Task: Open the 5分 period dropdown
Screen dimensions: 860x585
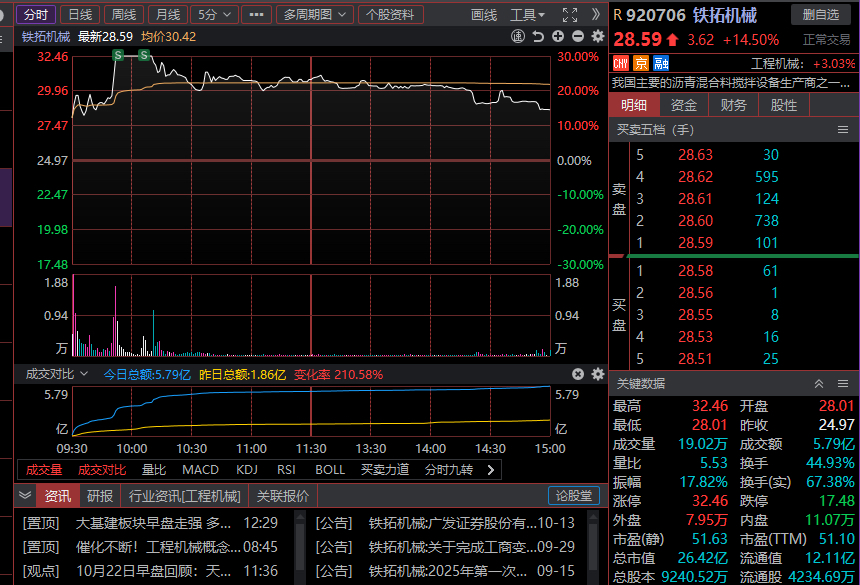Action: click(x=214, y=15)
